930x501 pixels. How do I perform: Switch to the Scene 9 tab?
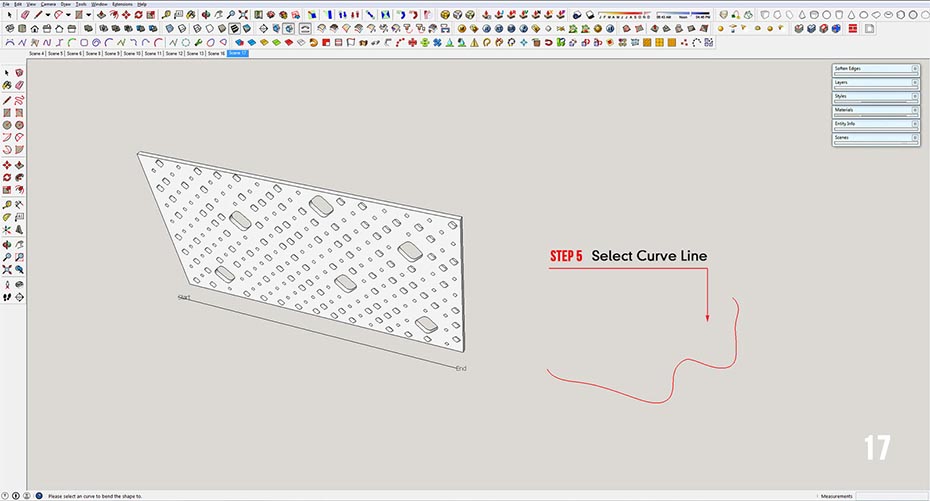point(111,53)
